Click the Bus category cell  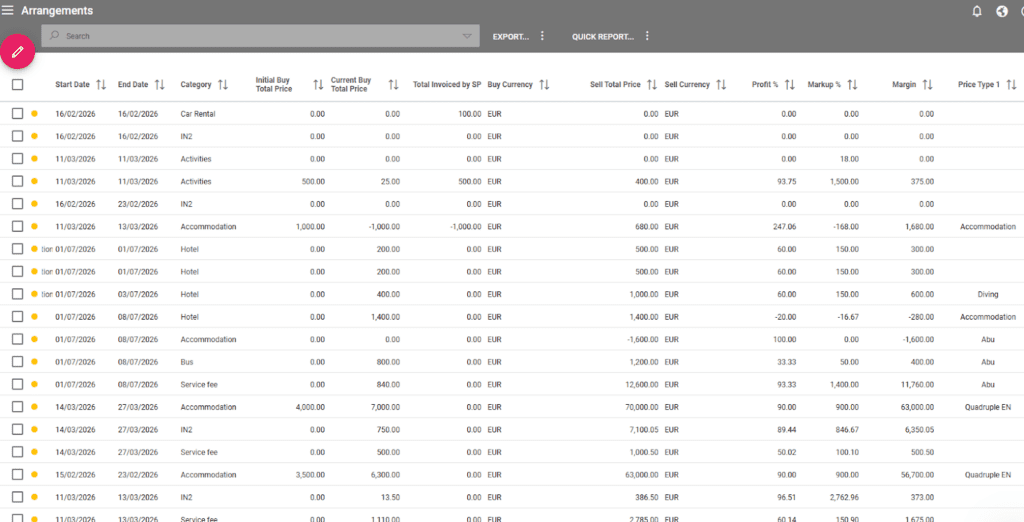point(187,361)
